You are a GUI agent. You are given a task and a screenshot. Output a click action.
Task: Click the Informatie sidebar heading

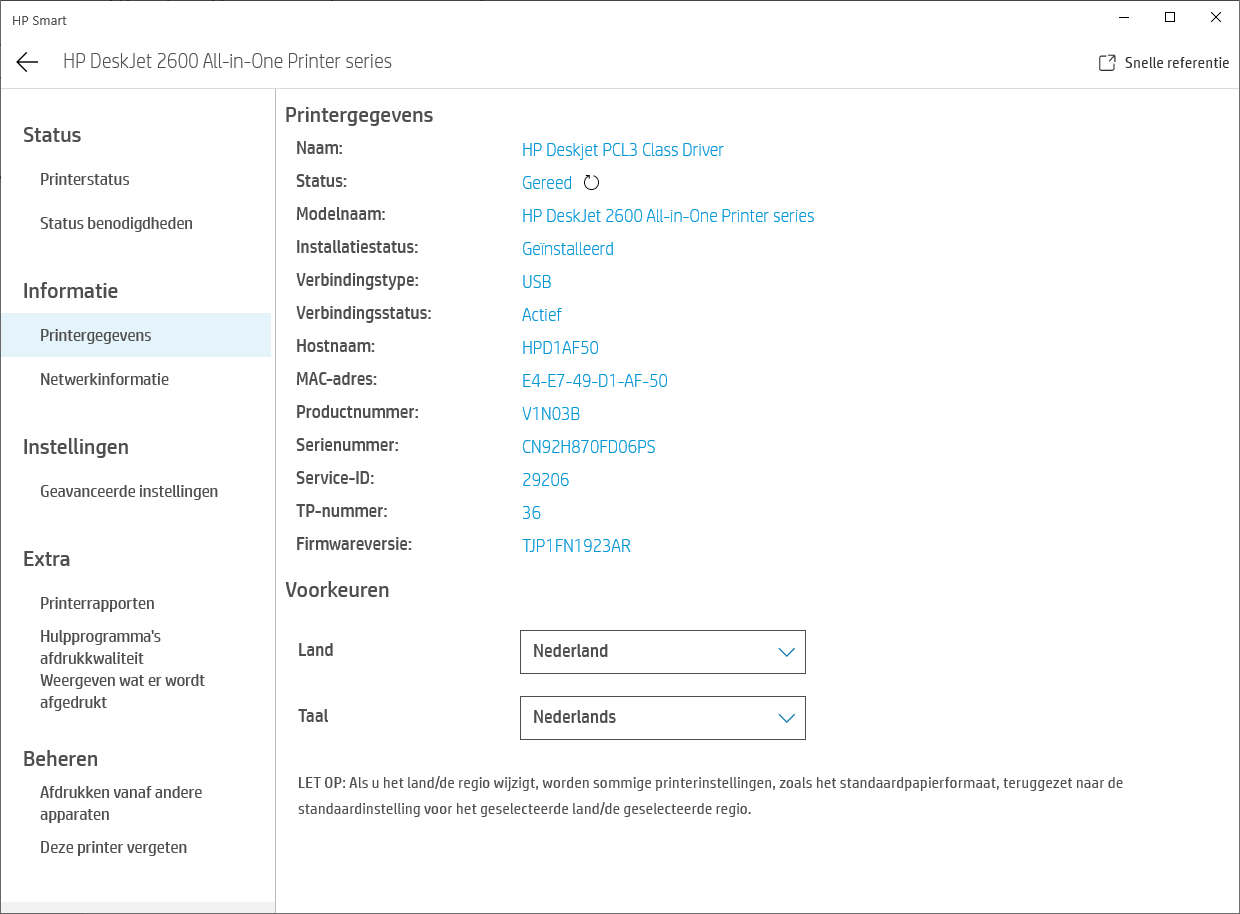pyautogui.click(x=70, y=291)
